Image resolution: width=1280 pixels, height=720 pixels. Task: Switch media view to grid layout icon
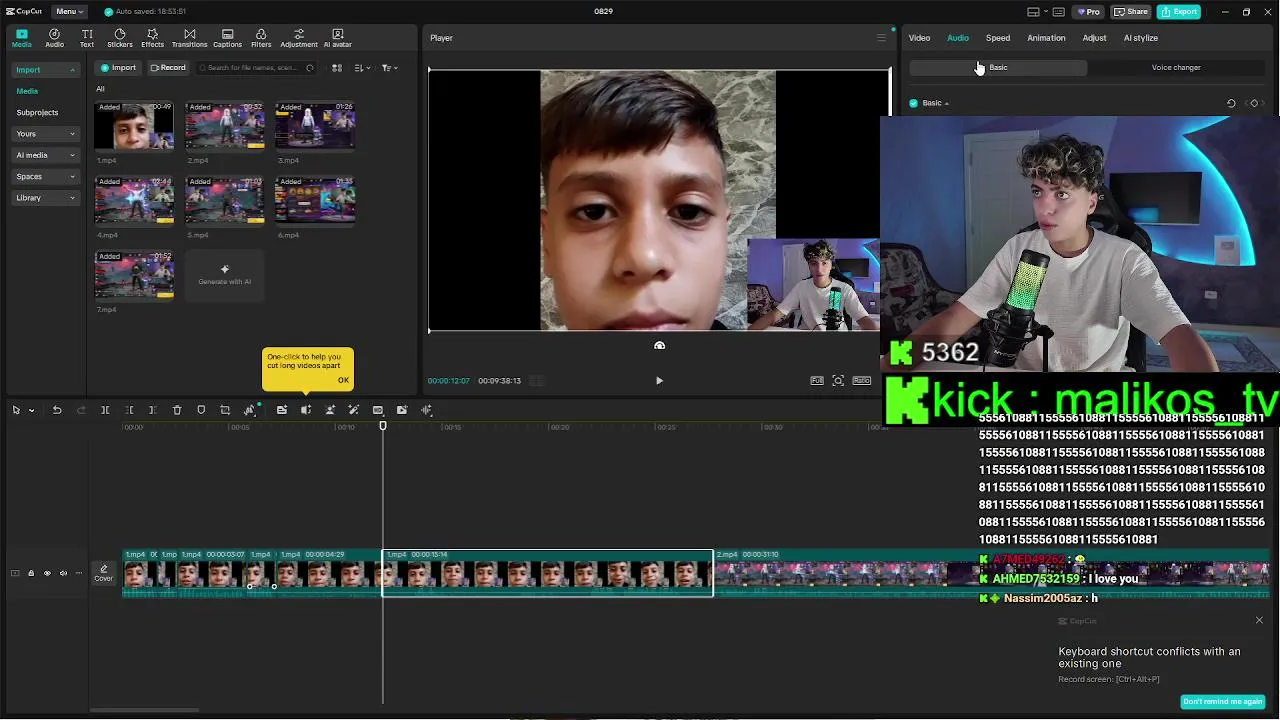(x=337, y=68)
